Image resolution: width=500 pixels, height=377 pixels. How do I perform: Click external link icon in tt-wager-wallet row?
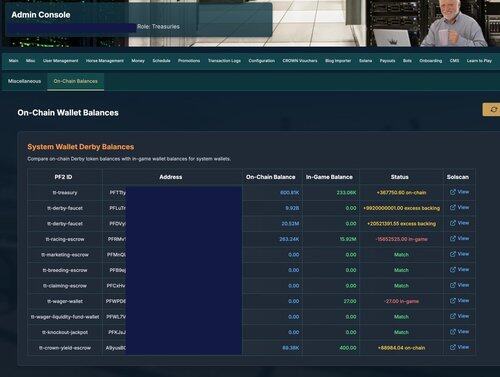[x=453, y=301]
